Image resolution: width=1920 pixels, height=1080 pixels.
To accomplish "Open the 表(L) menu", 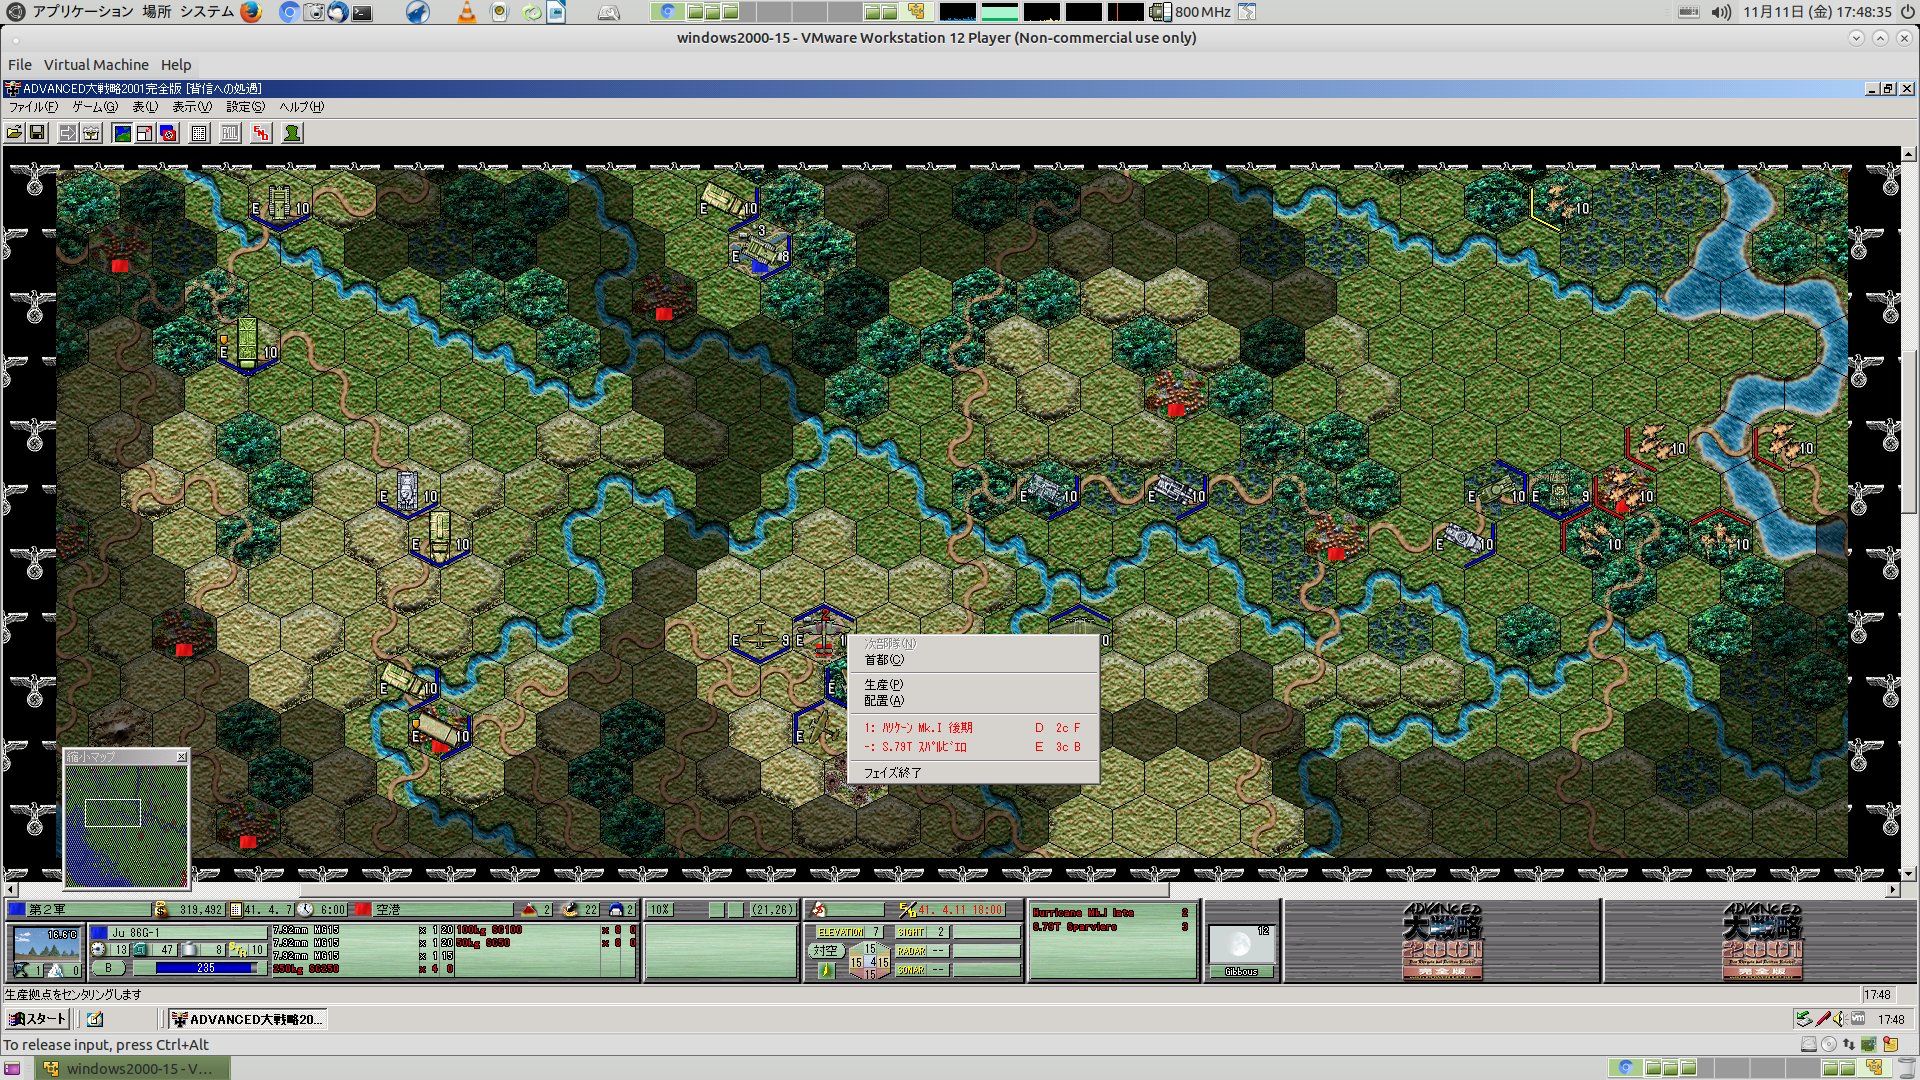I will click(x=145, y=107).
